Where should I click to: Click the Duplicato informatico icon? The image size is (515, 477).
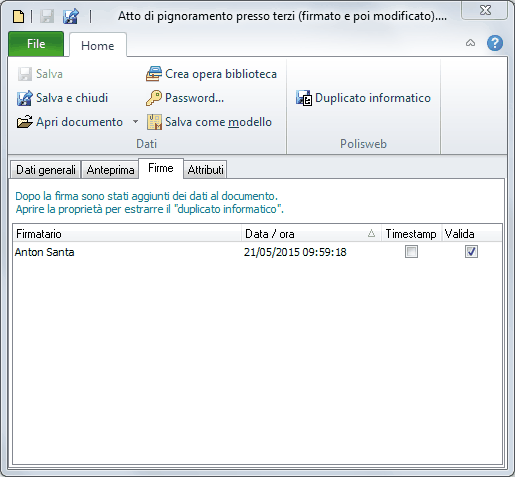tap(304, 98)
